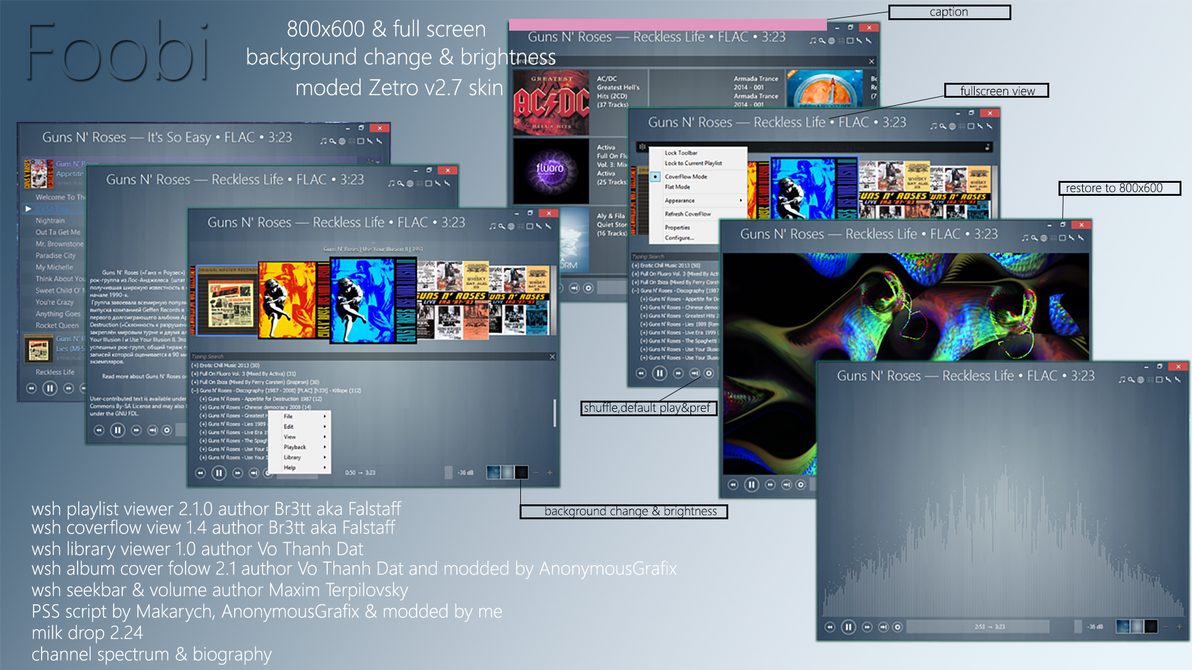The image size is (1192, 670).
Task: Open the Appearance submenu
Action: click(697, 201)
